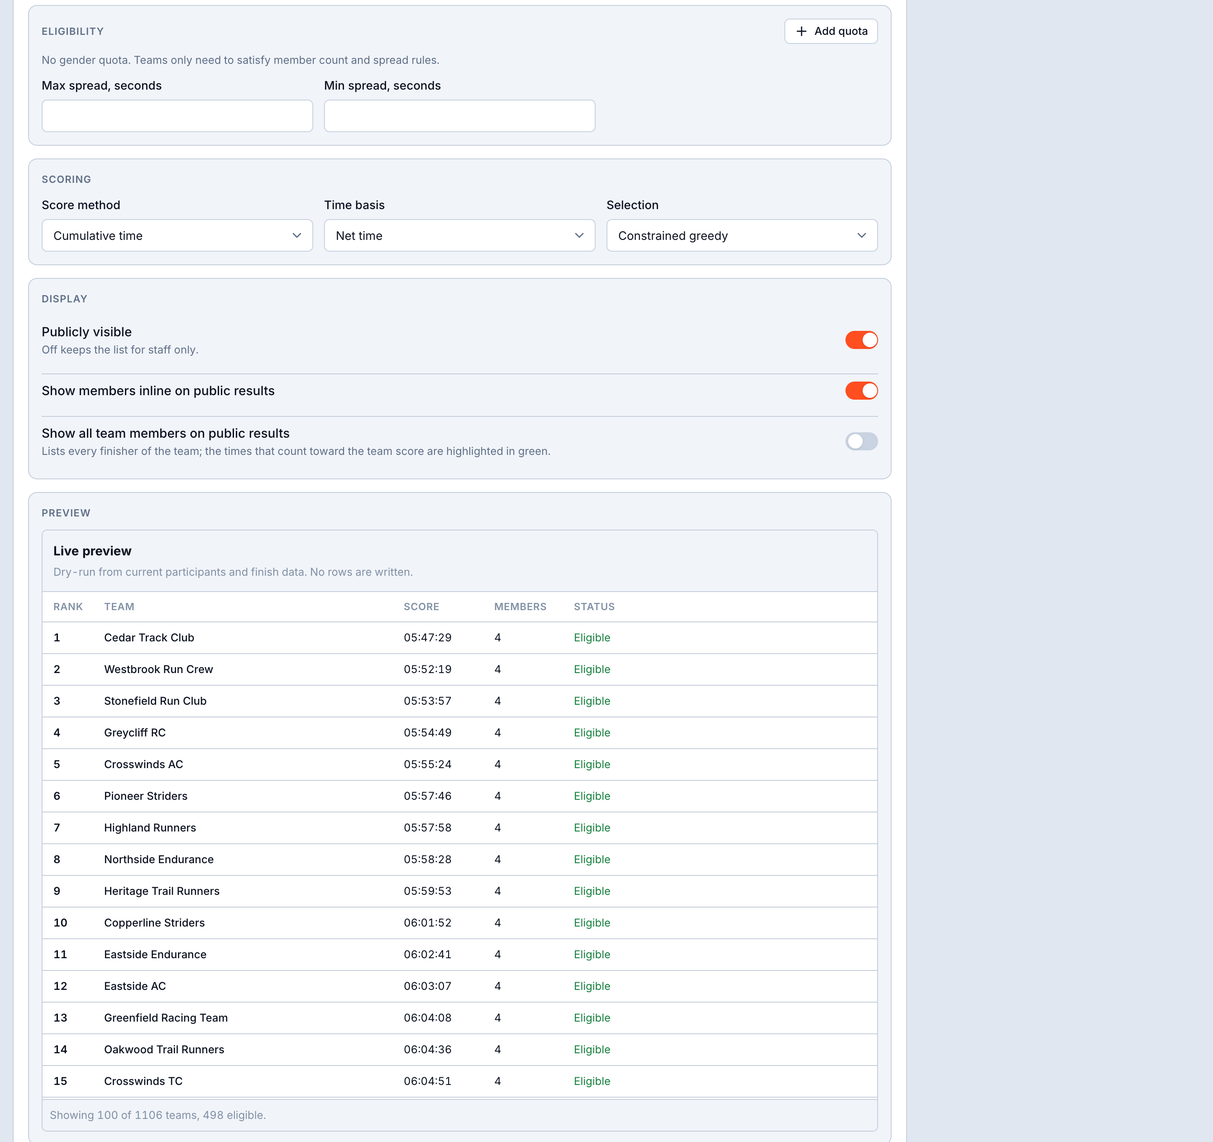
Task: Click the Live preview heading
Action: 92,551
